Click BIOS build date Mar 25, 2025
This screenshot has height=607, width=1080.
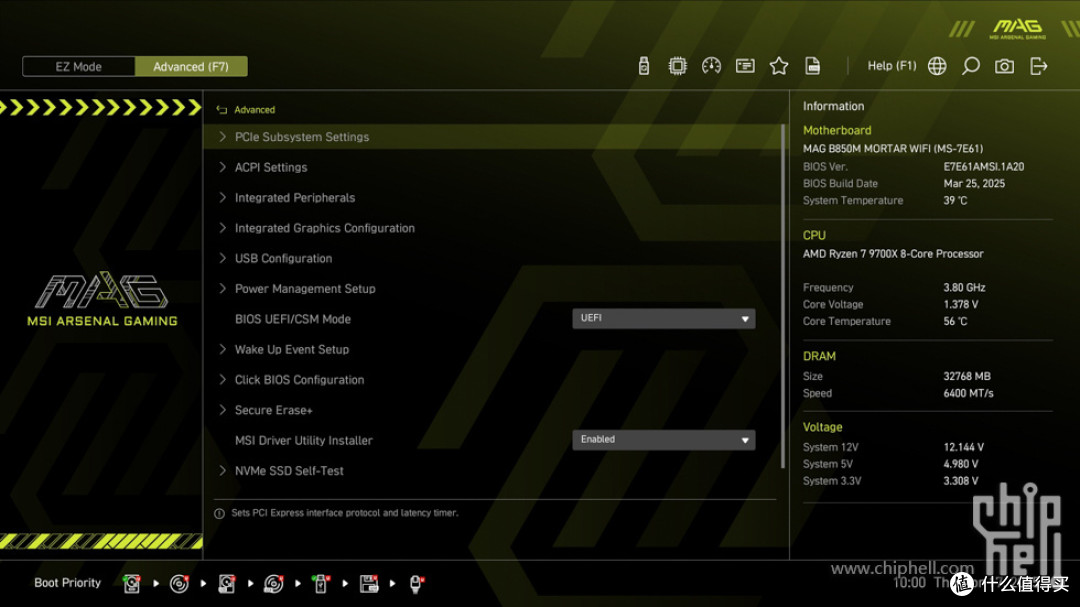tap(974, 183)
